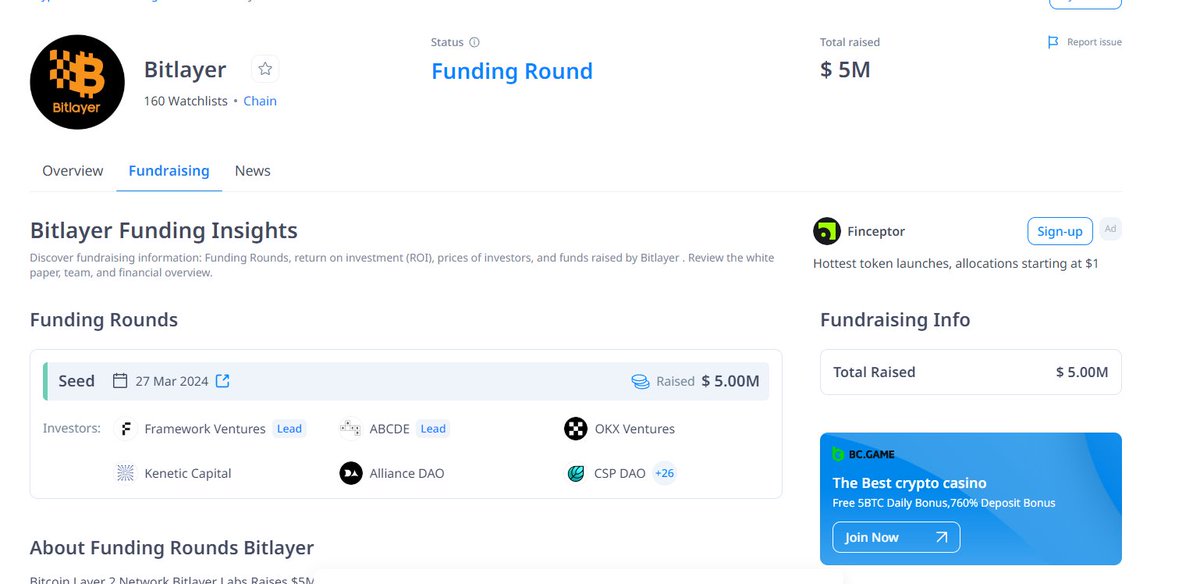Open OKX Ventures investor link
This screenshot has width=1200, height=584.
pyautogui.click(x=635, y=429)
